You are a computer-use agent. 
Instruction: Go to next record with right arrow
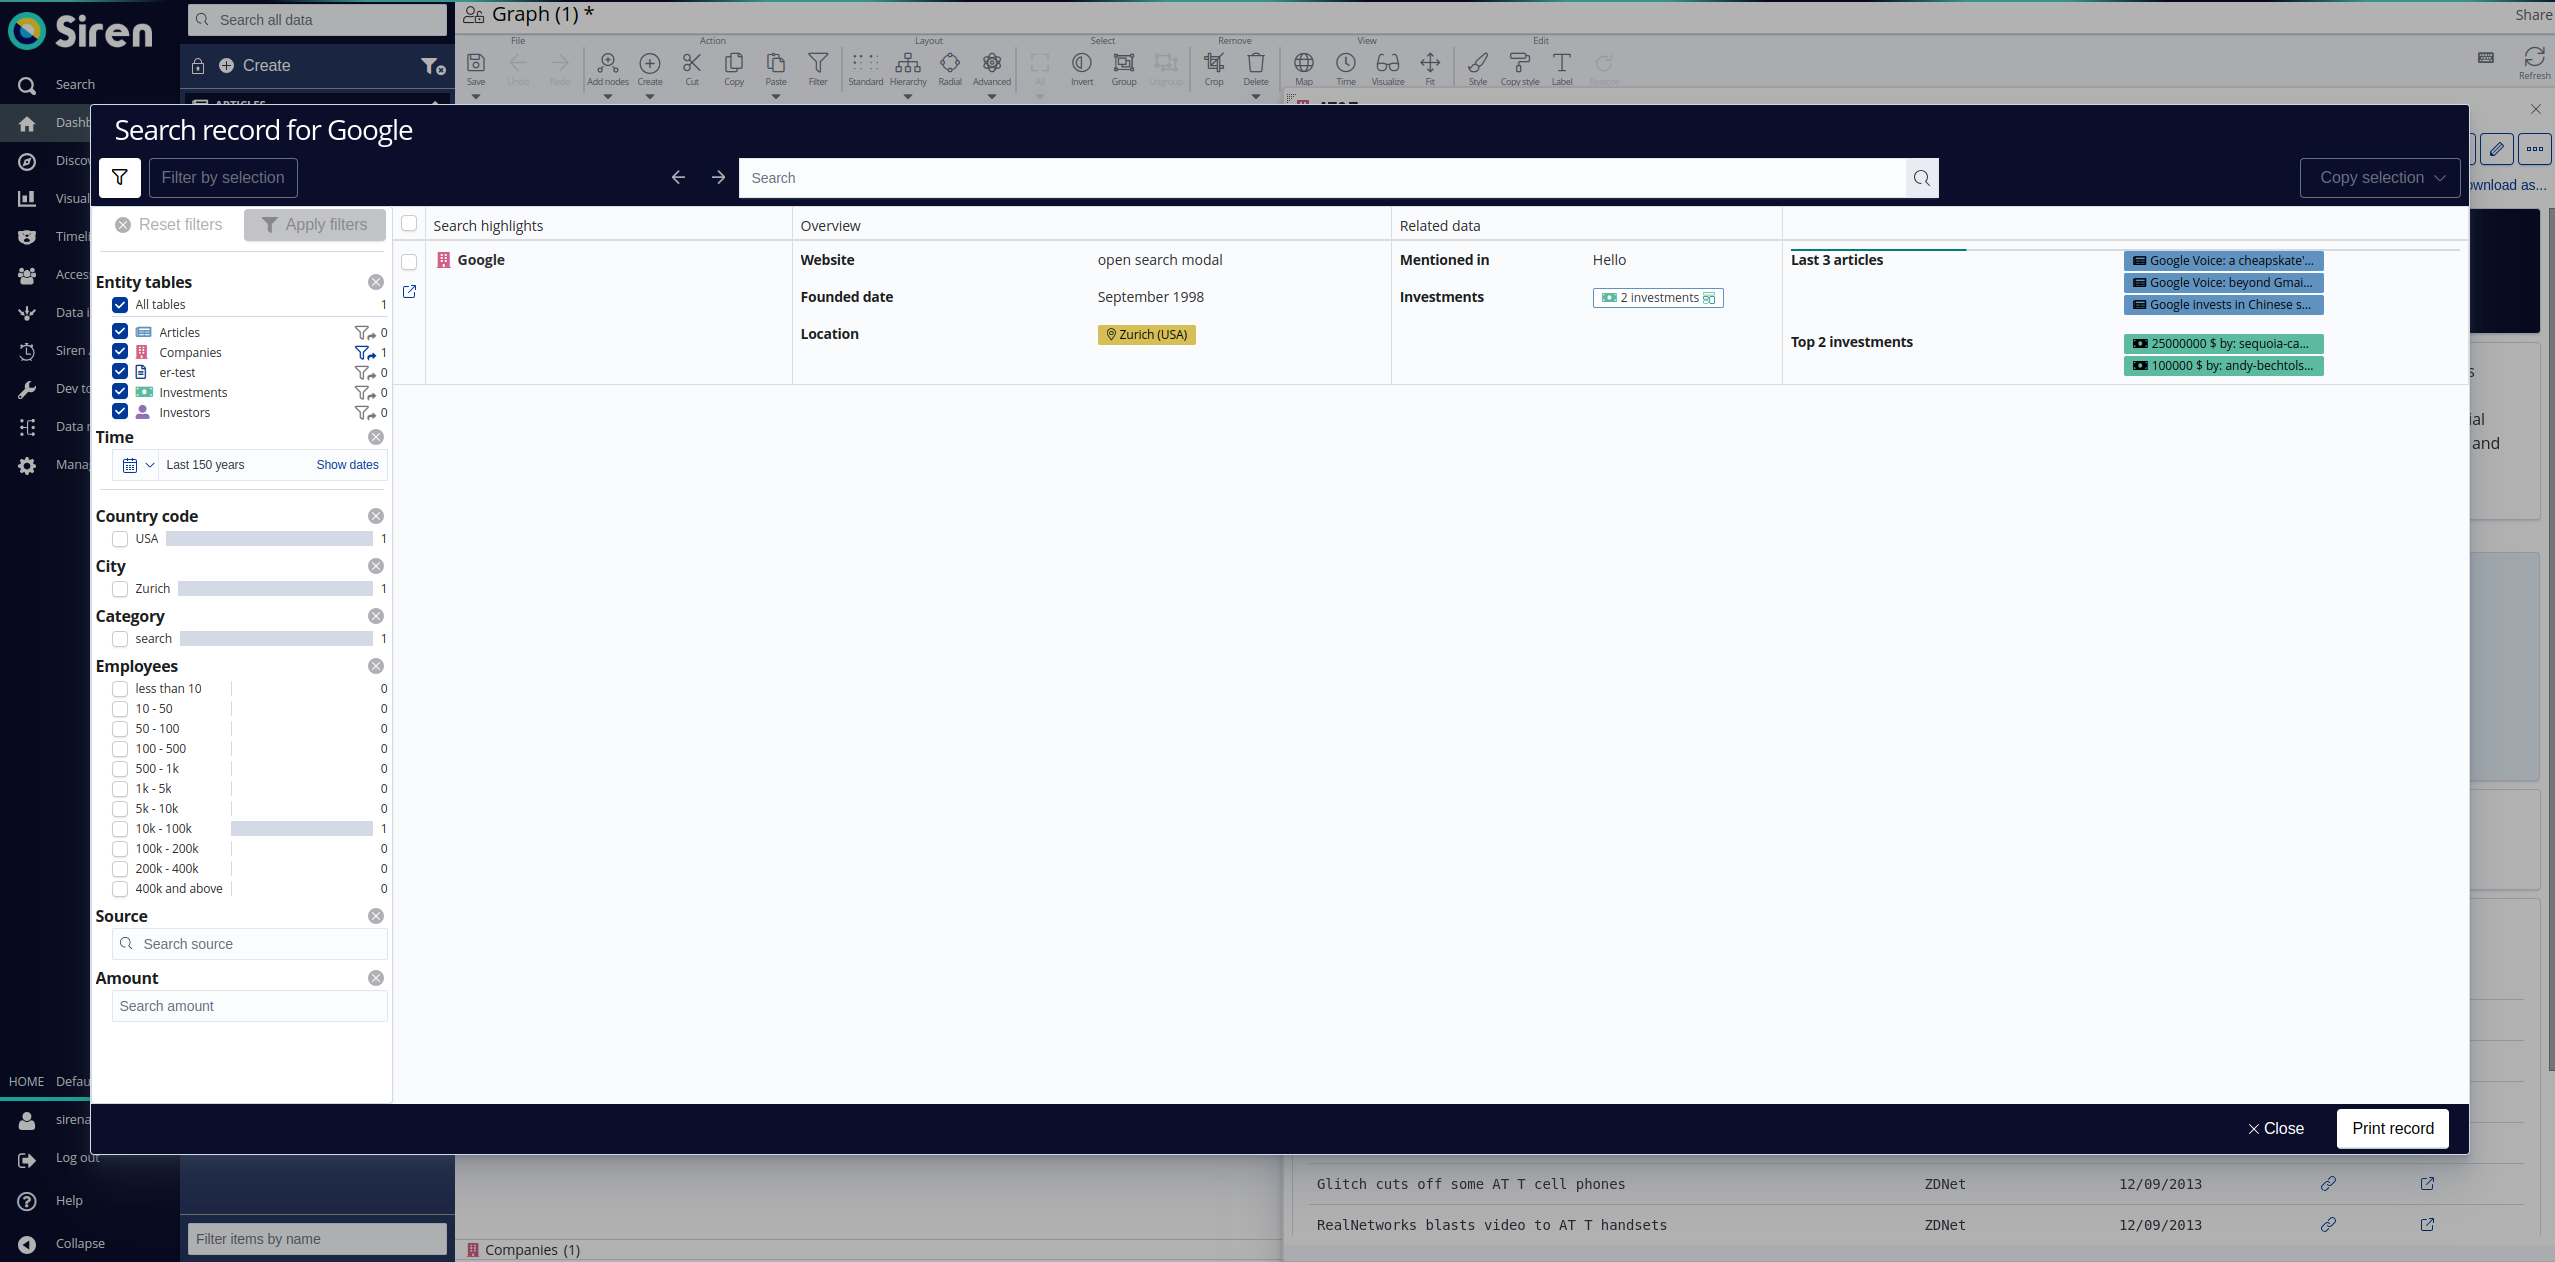click(718, 178)
